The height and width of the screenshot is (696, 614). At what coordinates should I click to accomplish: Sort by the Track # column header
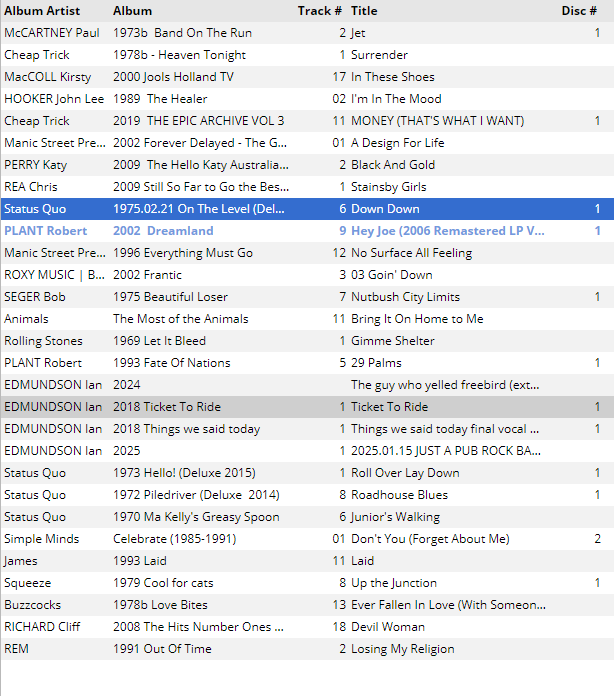320,11
